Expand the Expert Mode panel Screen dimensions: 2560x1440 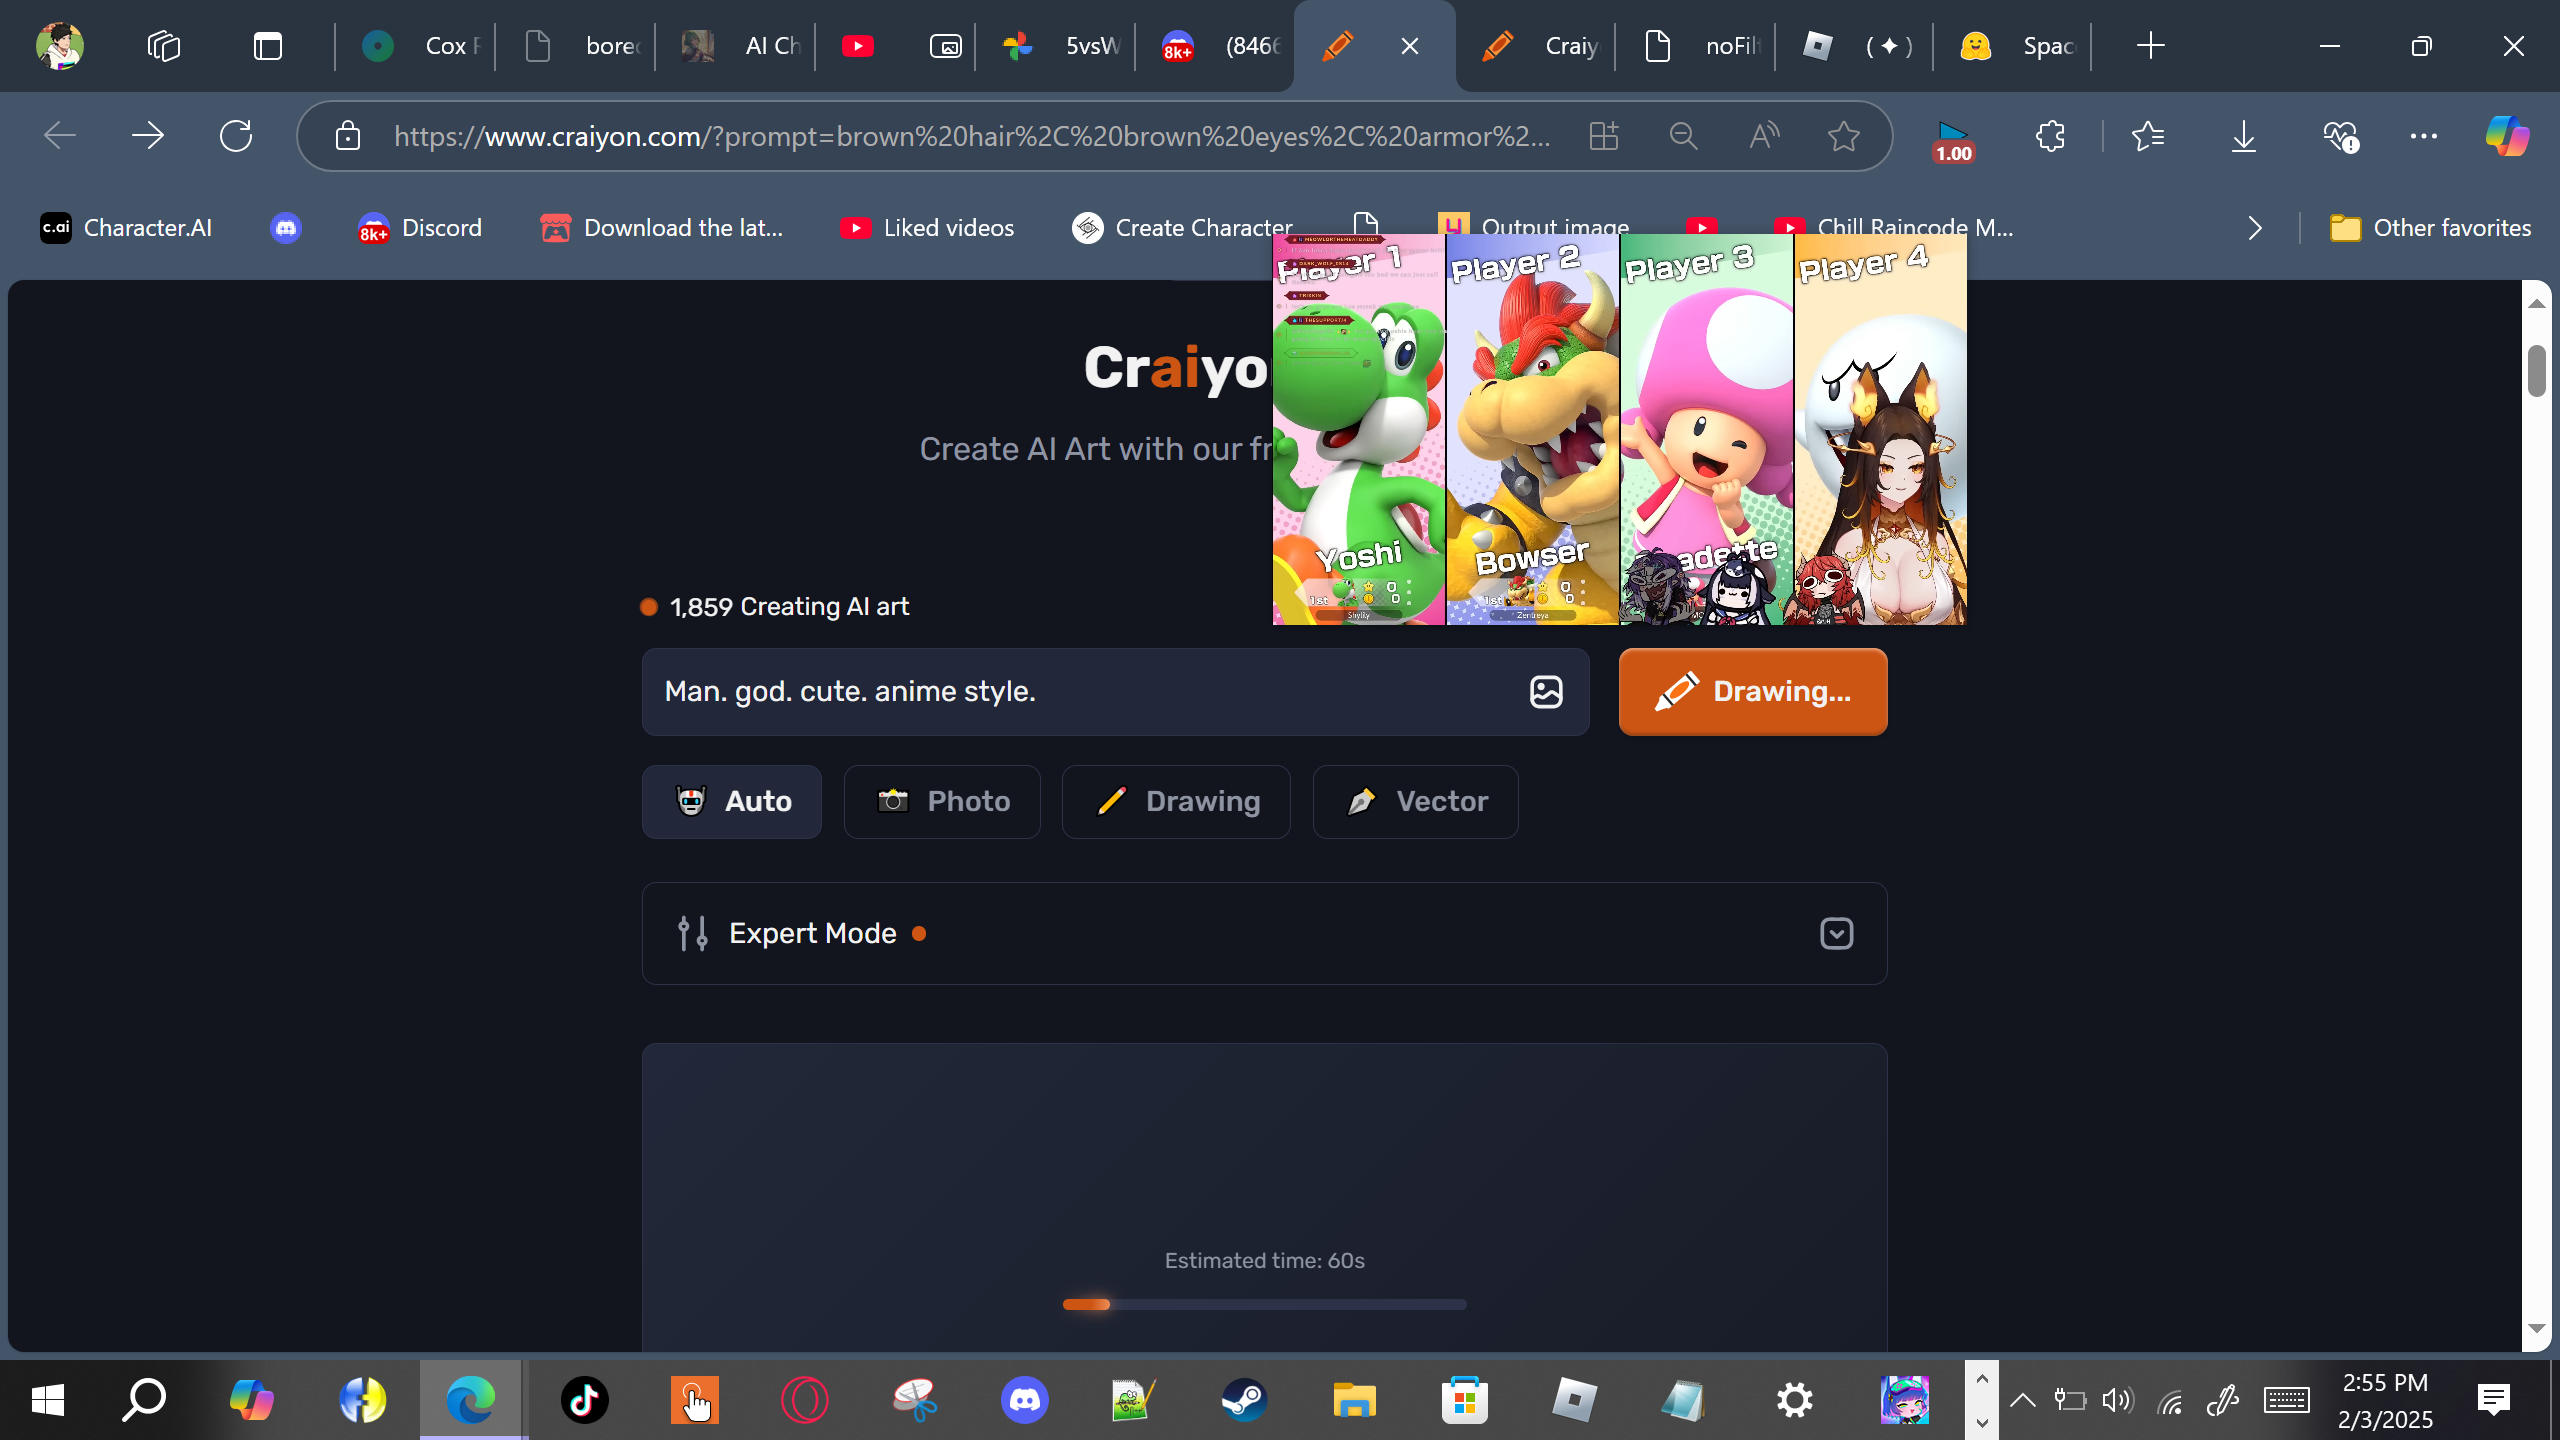(x=1265, y=934)
